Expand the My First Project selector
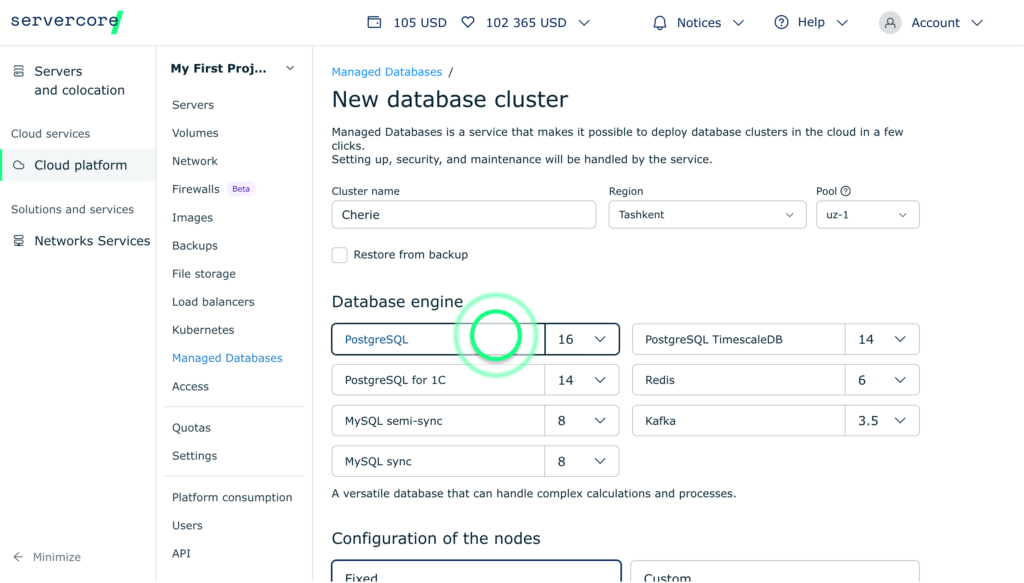The width and height of the screenshot is (1024, 583). tap(290, 68)
